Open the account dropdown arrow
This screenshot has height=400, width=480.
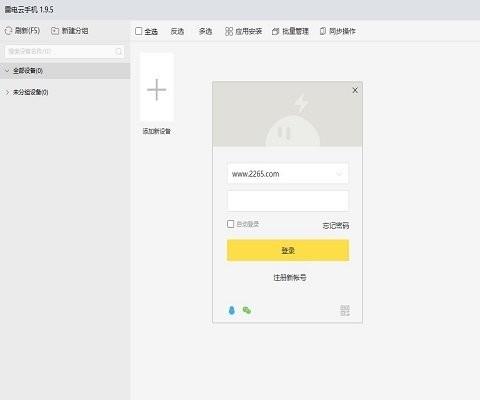tap(339, 173)
